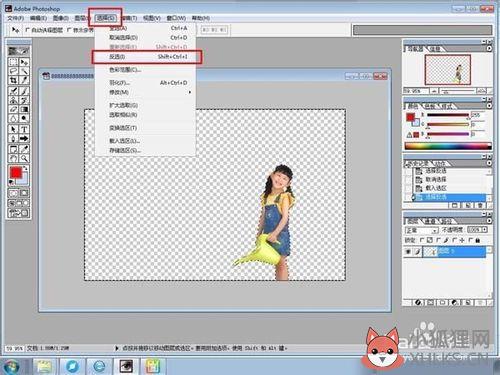Open Color panel options menu arrow
The height and width of the screenshot is (375, 500).
489,106
